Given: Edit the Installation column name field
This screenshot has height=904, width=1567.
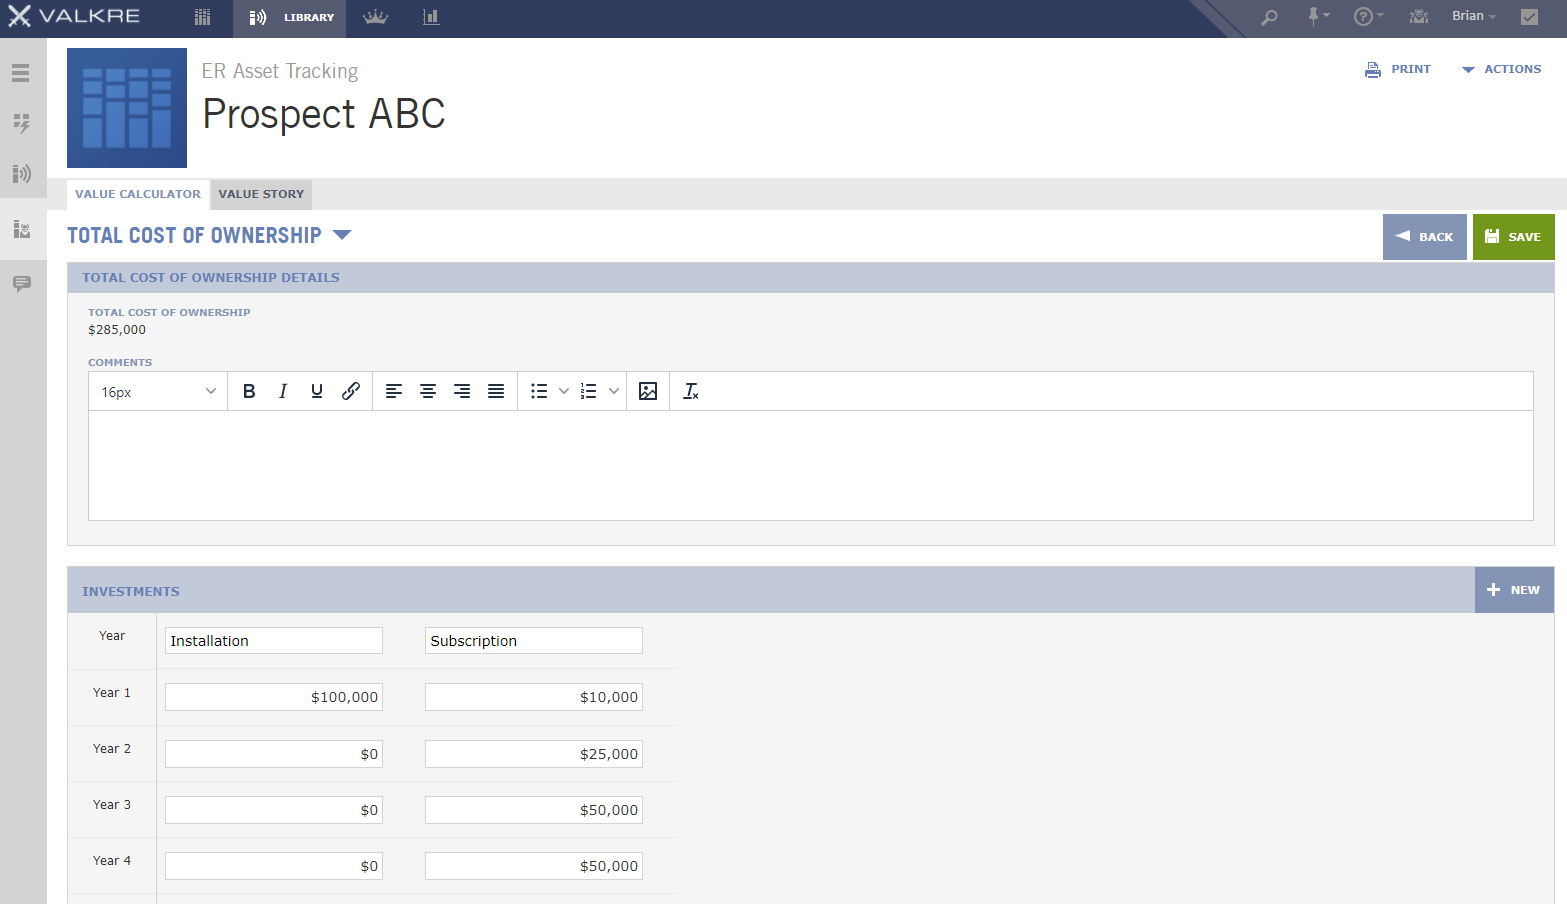Looking at the screenshot, I should 274,641.
